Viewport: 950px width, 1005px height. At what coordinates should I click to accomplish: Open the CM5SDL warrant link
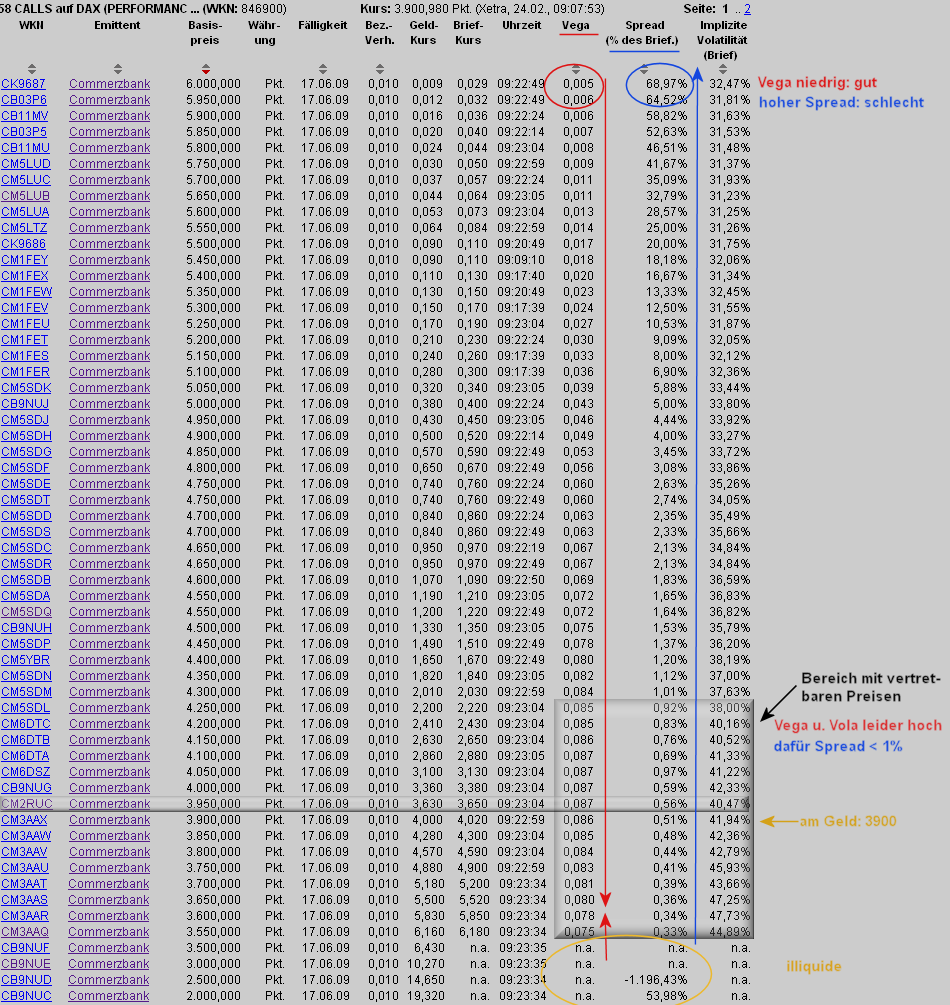[25, 708]
